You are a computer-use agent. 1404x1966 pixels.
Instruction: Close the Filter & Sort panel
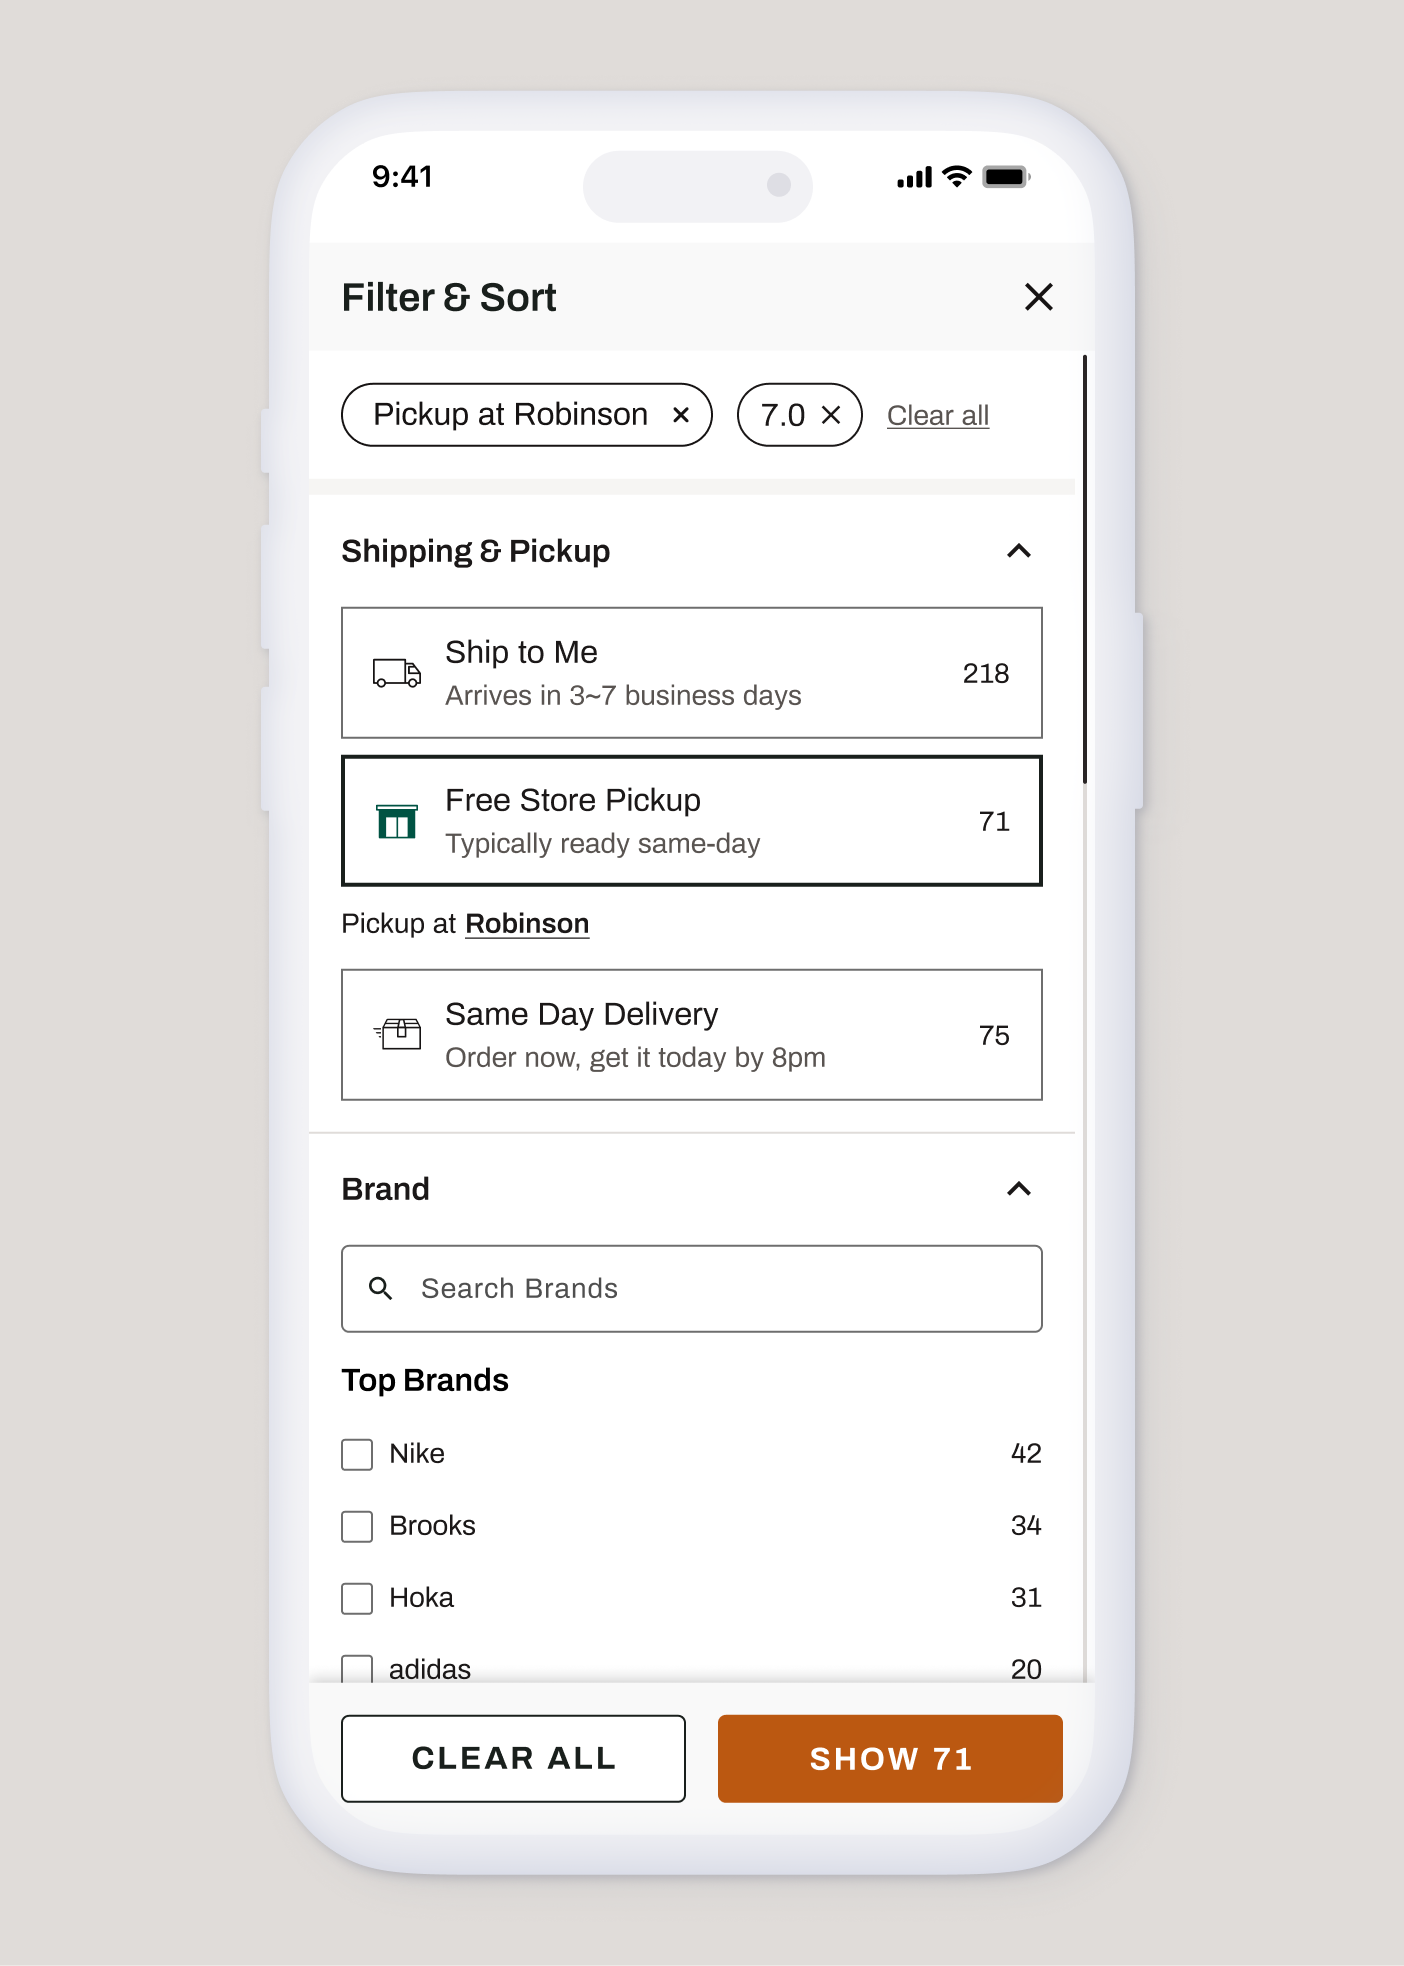pyautogui.click(x=1038, y=297)
